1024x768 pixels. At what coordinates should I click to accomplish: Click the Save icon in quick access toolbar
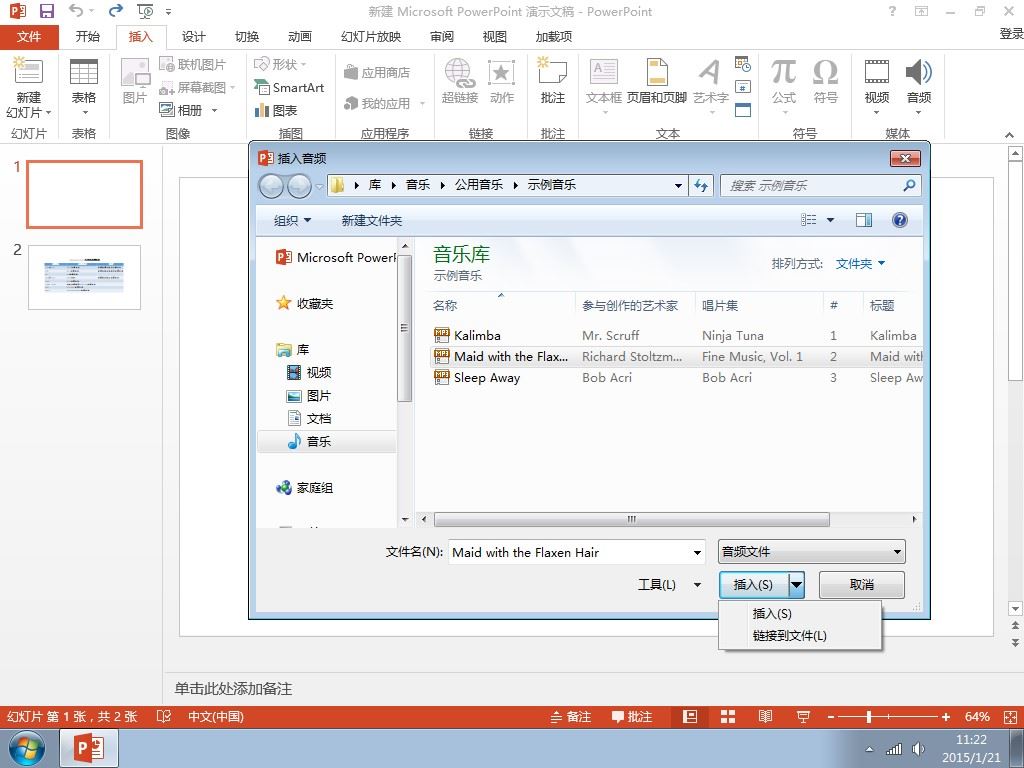(x=46, y=11)
